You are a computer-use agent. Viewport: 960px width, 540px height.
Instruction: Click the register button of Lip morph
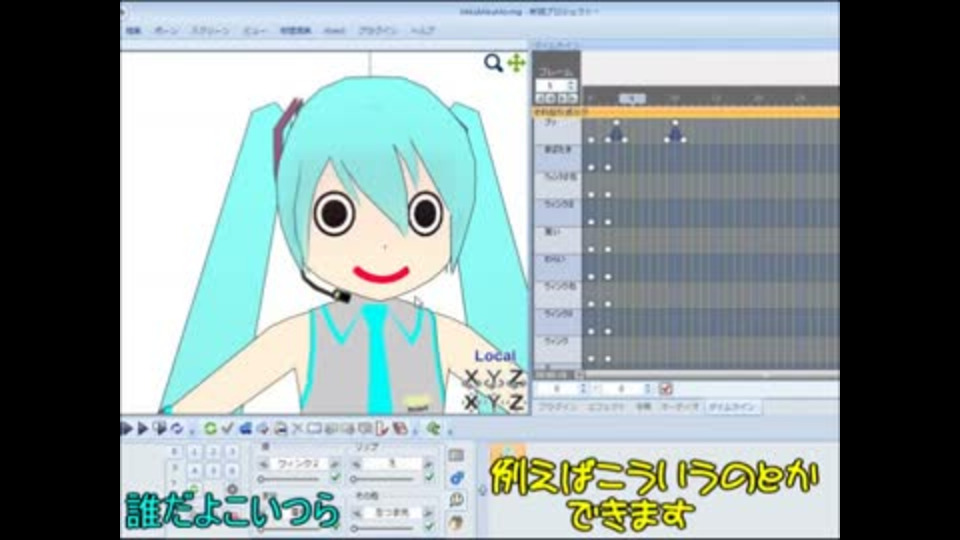click(x=429, y=464)
